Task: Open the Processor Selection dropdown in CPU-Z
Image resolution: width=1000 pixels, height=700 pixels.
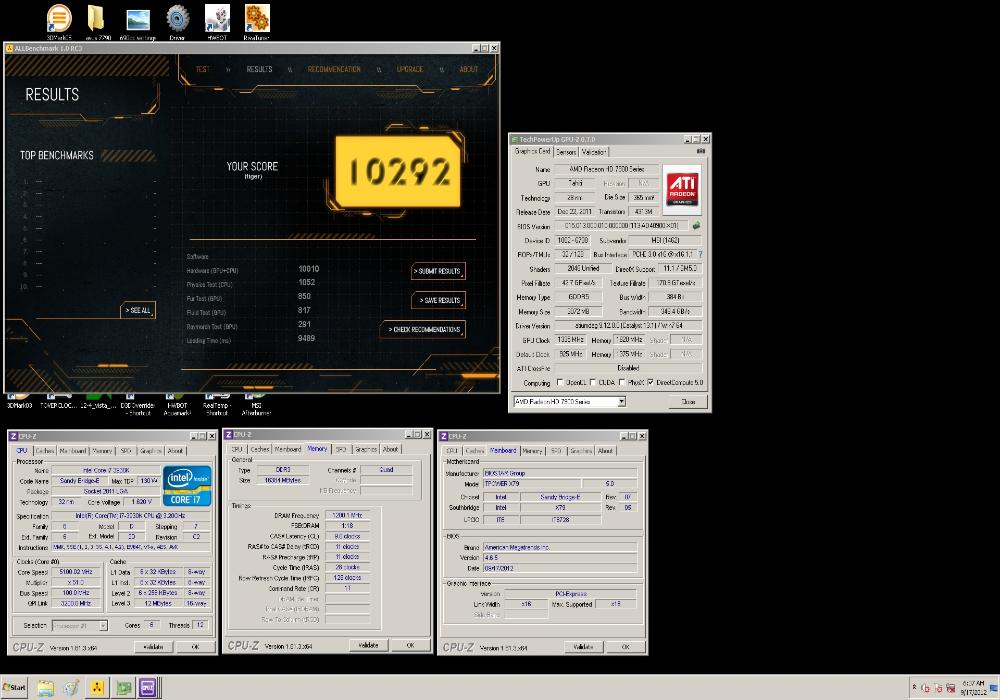Action: [x=103, y=626]
